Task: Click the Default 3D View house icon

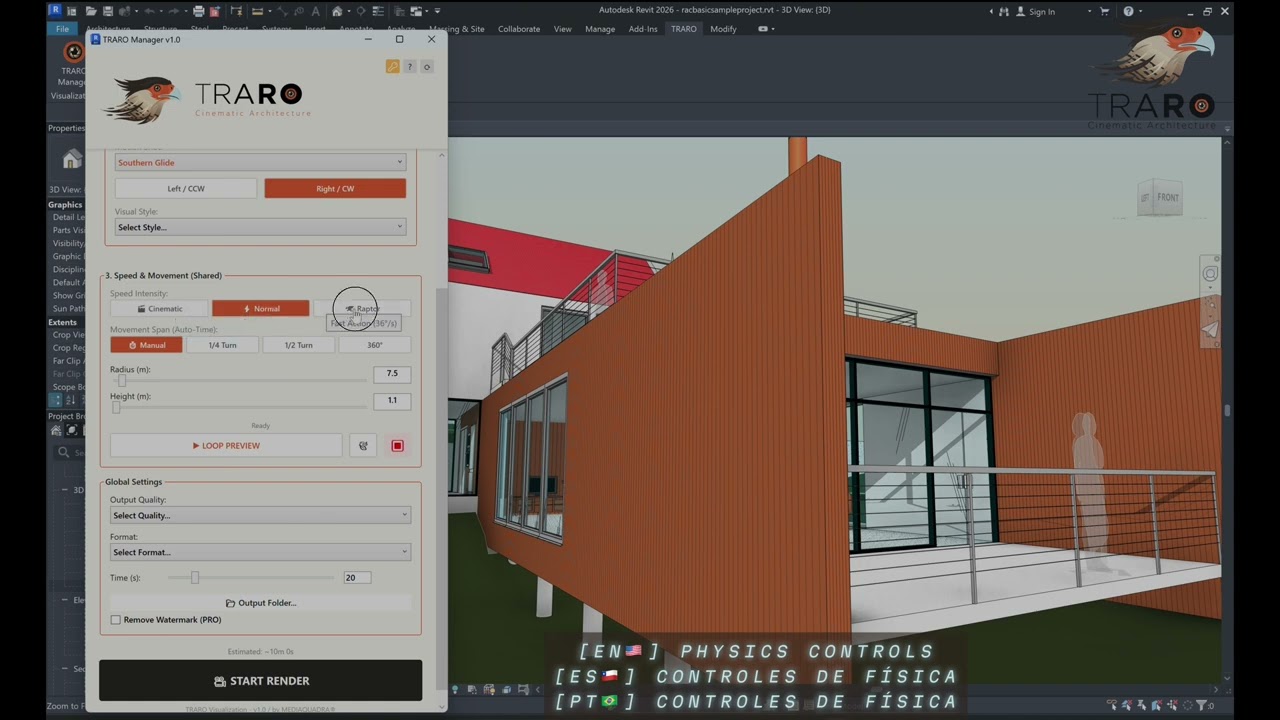Action: (x=337, y=11)
